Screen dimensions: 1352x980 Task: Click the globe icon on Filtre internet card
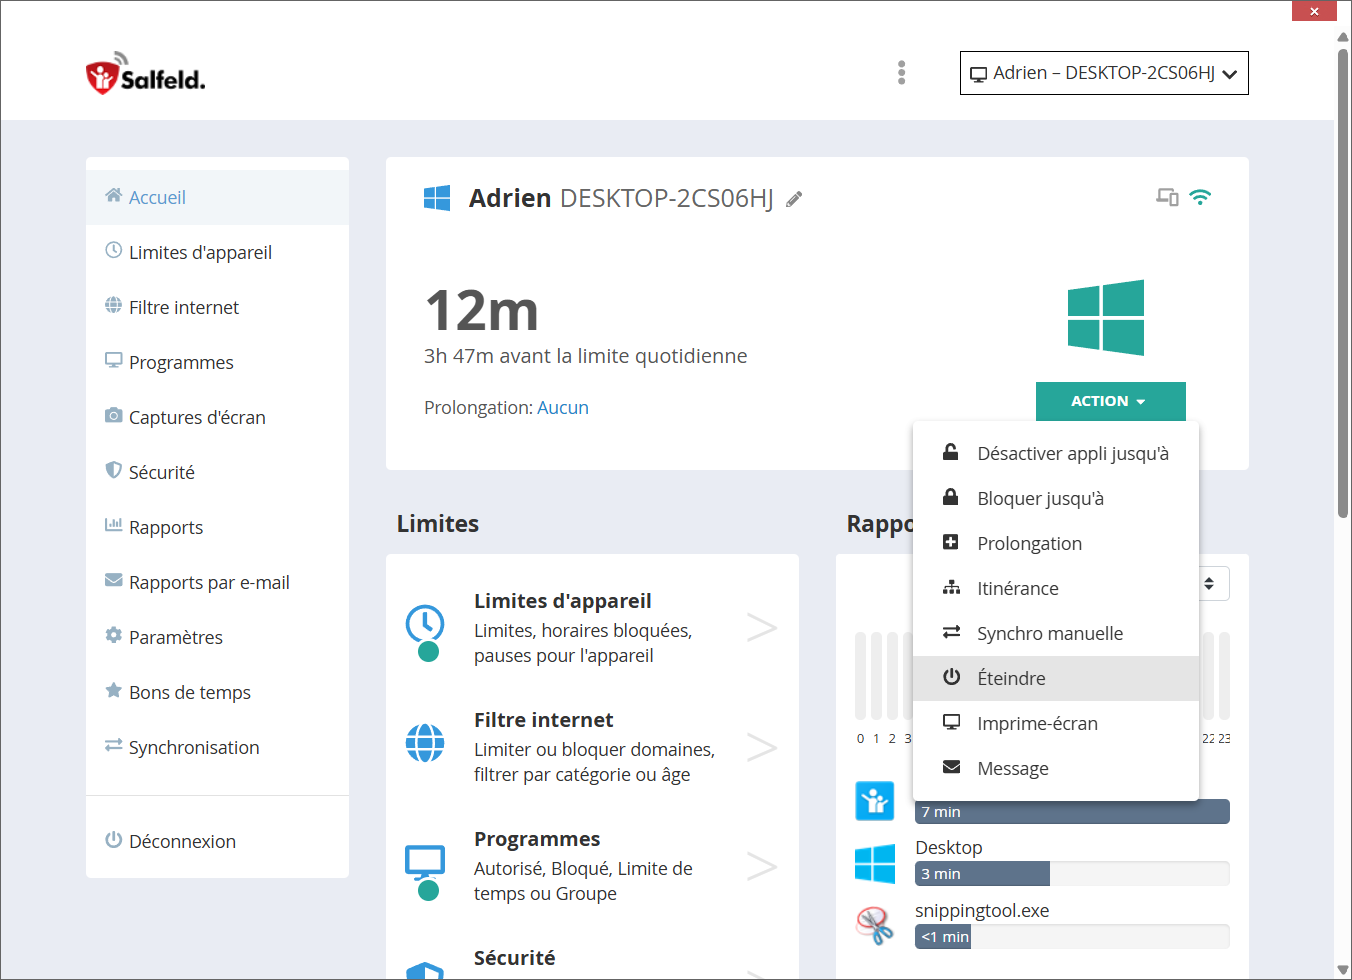click(425, 743)
